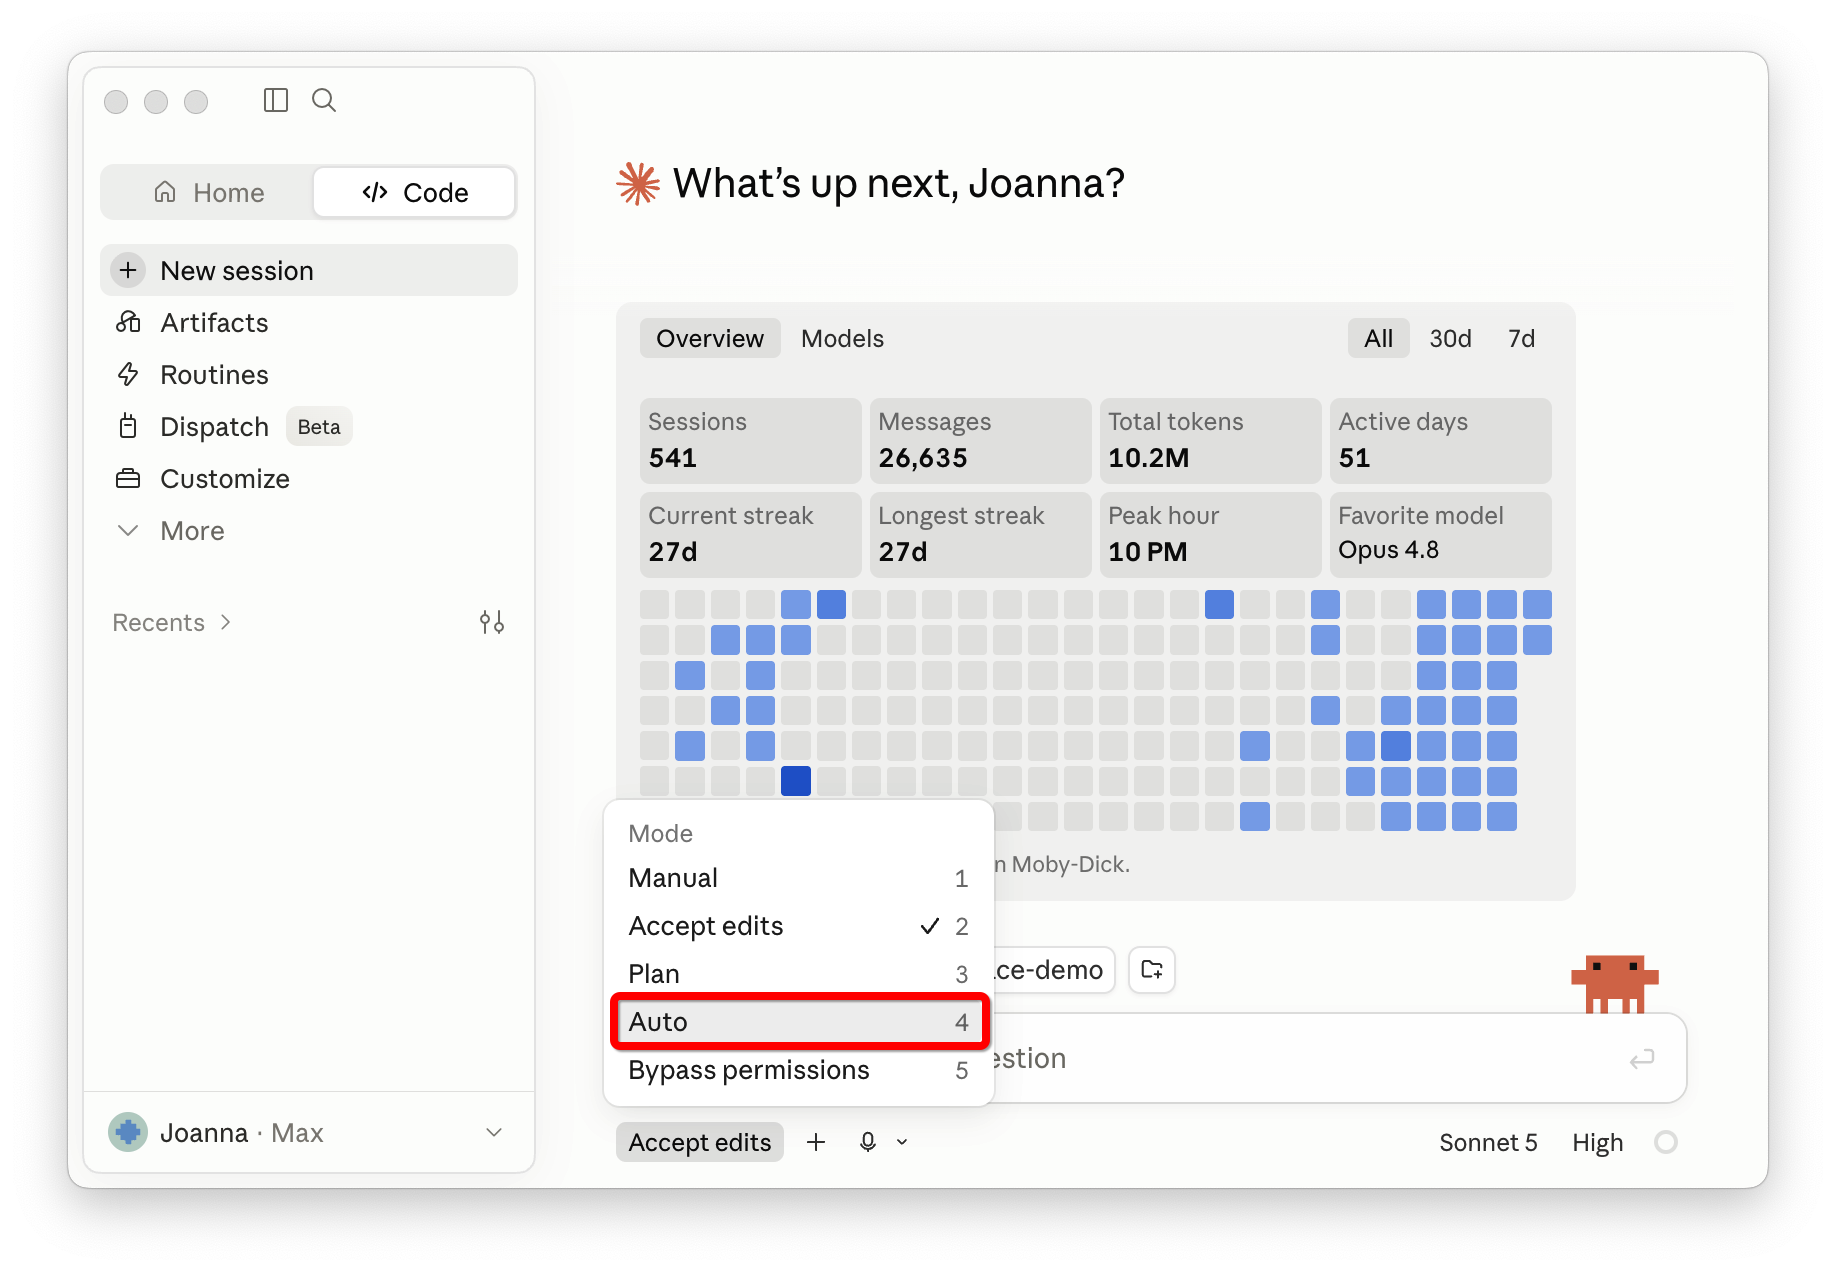The height and width of the screenshot is (1272, 1836).
Task: Select the All time range
Action: click(x=1378, y=338)
